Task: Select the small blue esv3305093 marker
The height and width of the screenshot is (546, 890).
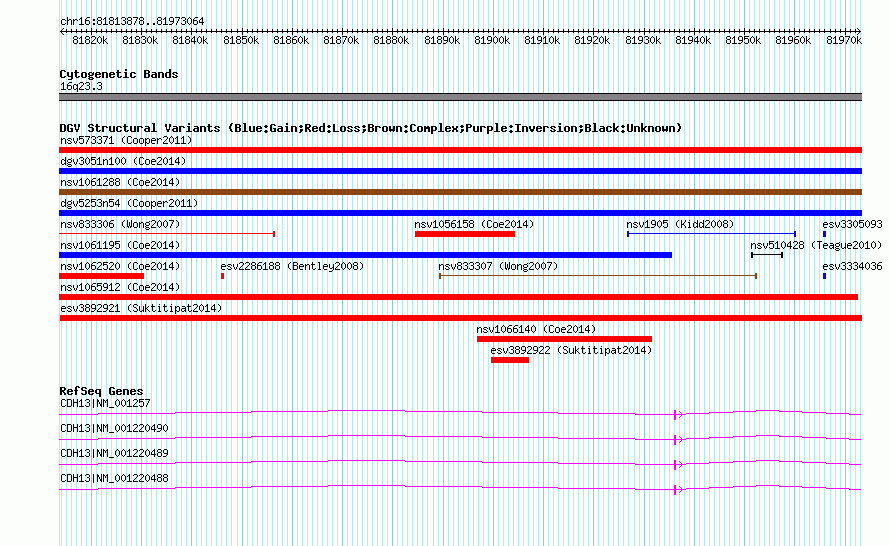Action: tap(824, 234)
